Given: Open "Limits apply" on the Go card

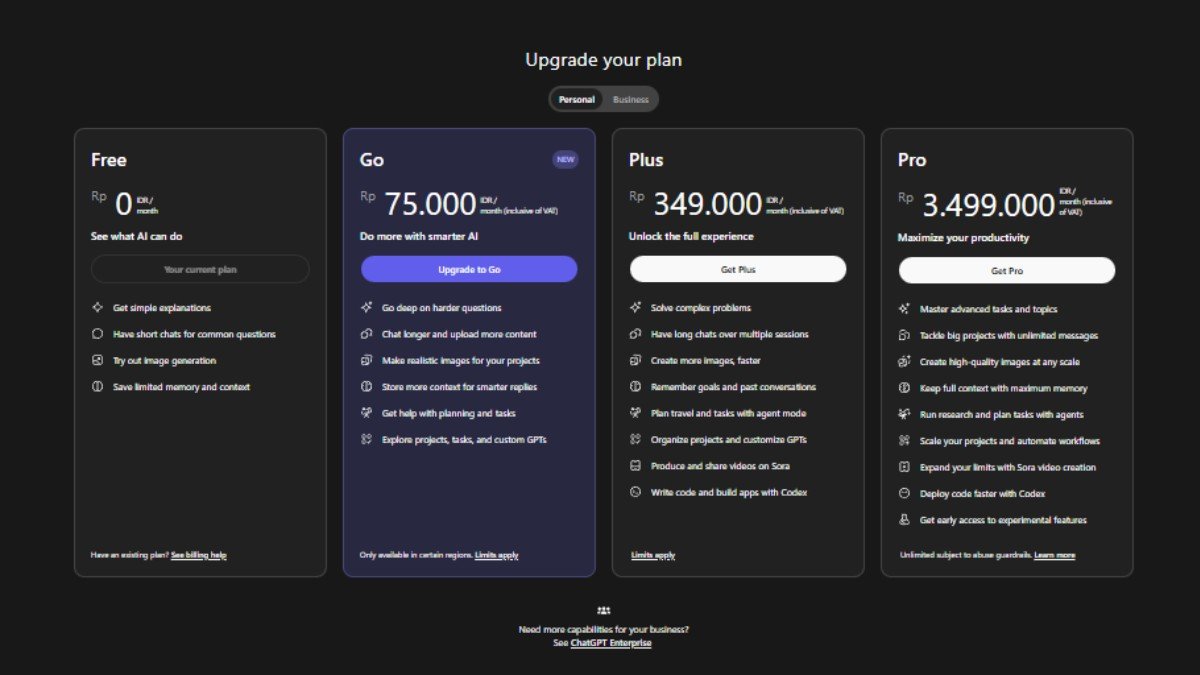Looking at the screenshot, I should pyautogui.click(x=497, y=554).
